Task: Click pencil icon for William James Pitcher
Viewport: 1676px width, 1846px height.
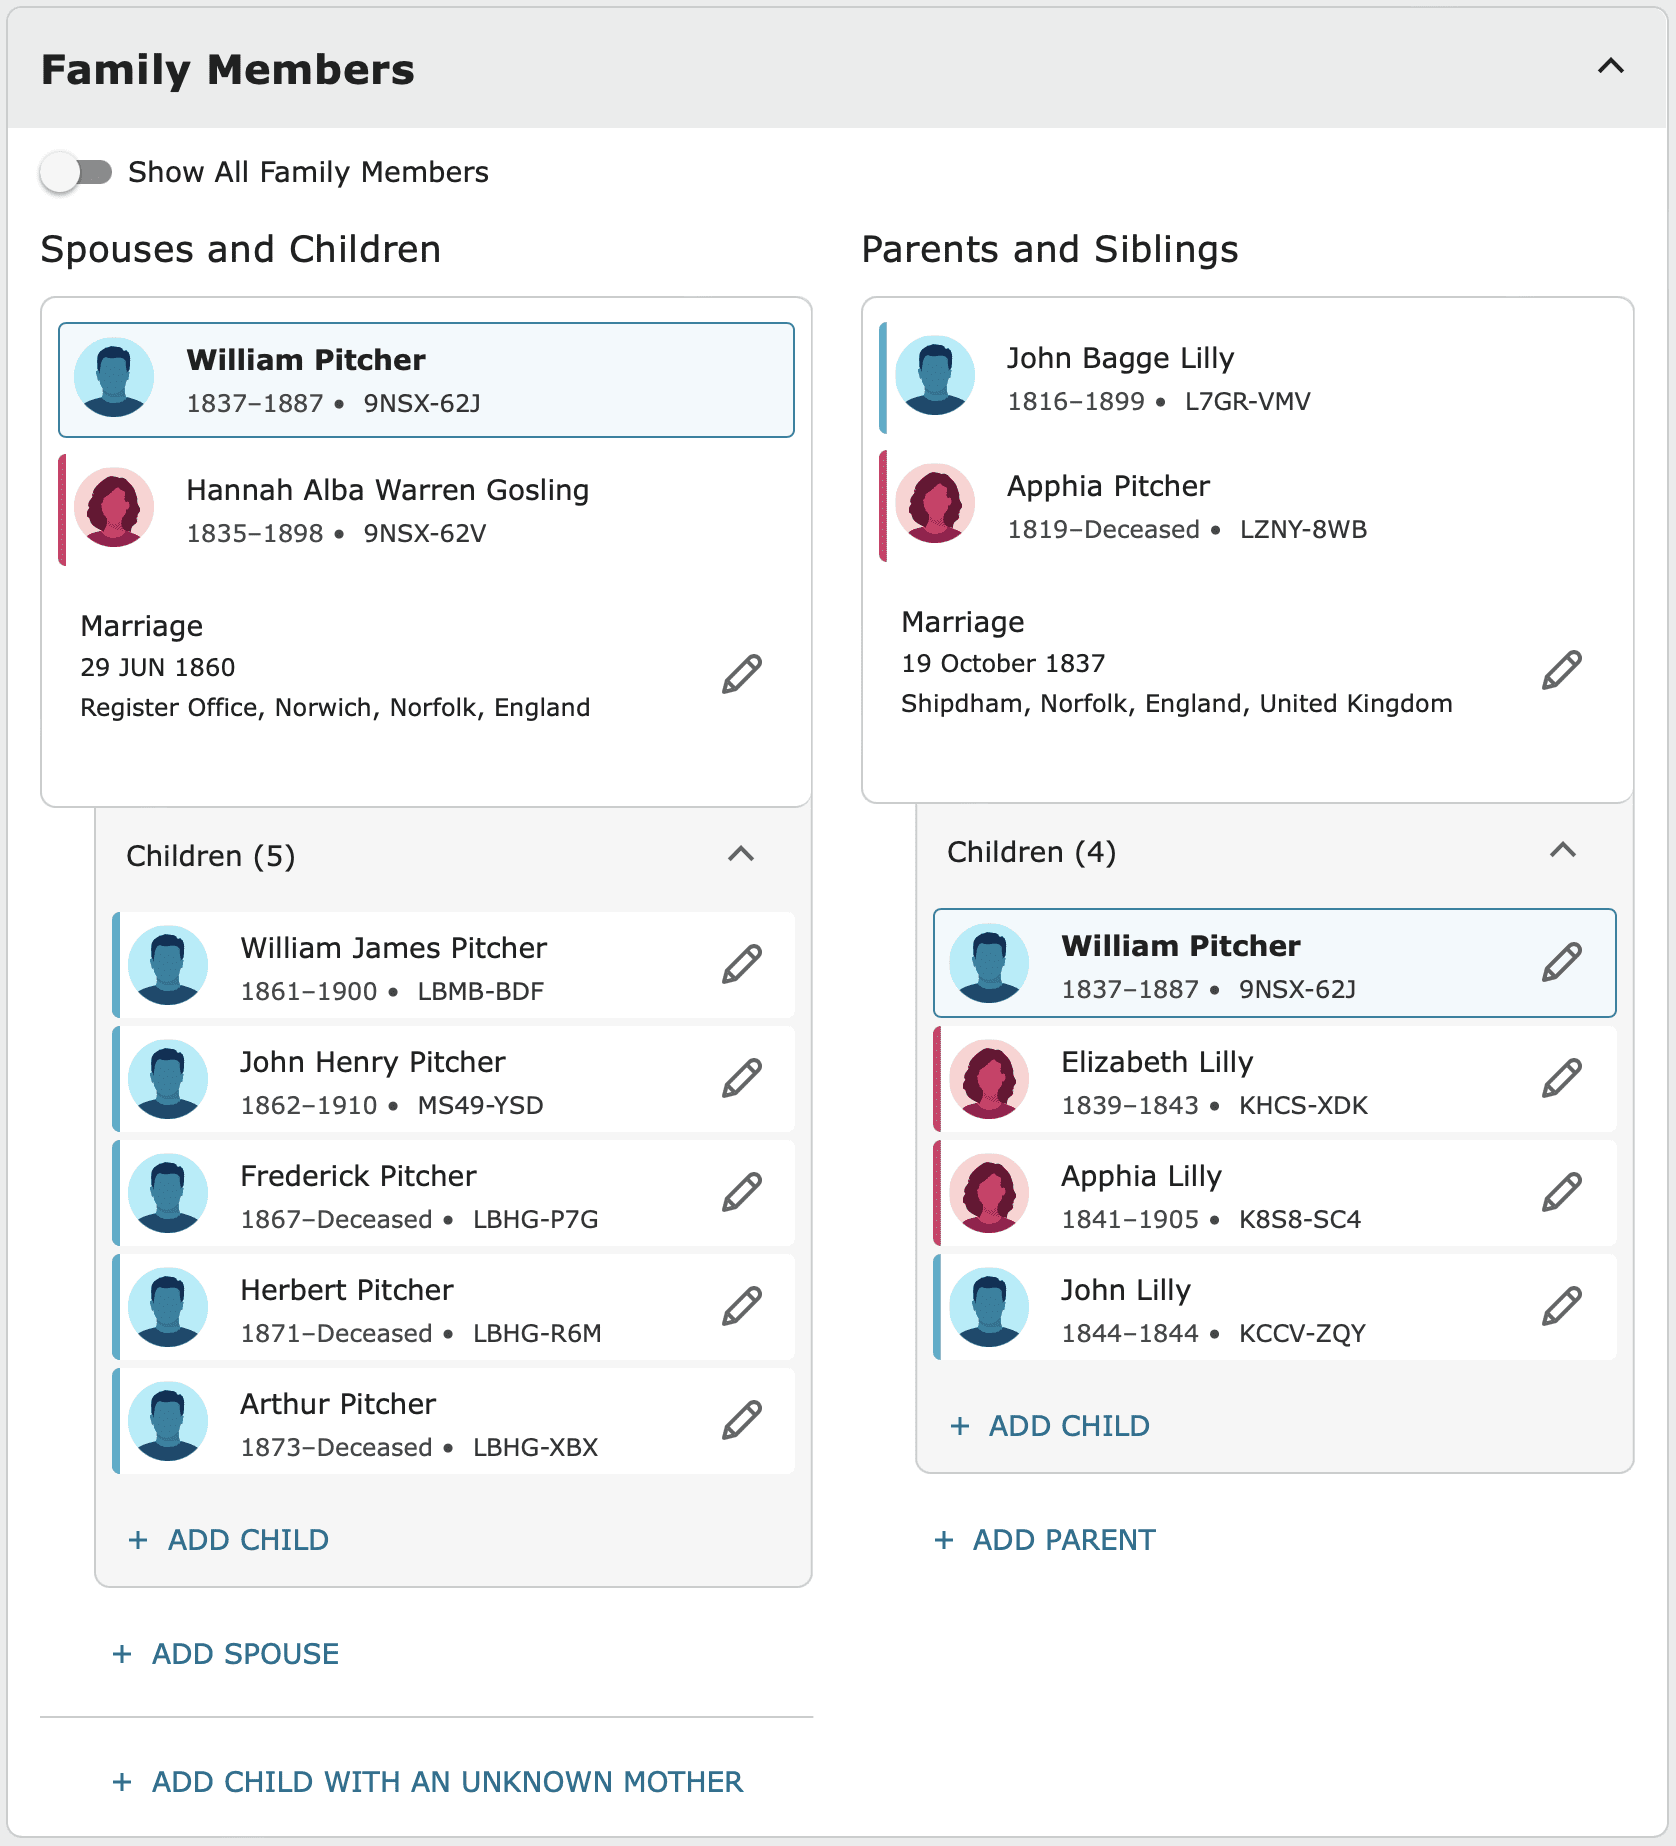Action: pyautogui.click(x=742, y=964)
